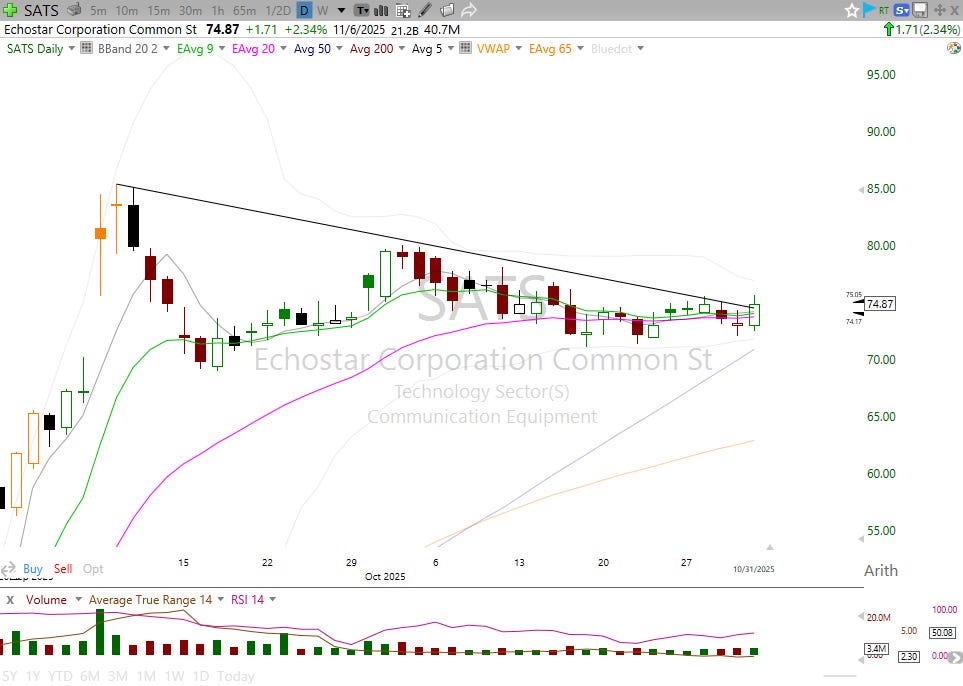Click the RT real-time indicator

click(884, 10)
